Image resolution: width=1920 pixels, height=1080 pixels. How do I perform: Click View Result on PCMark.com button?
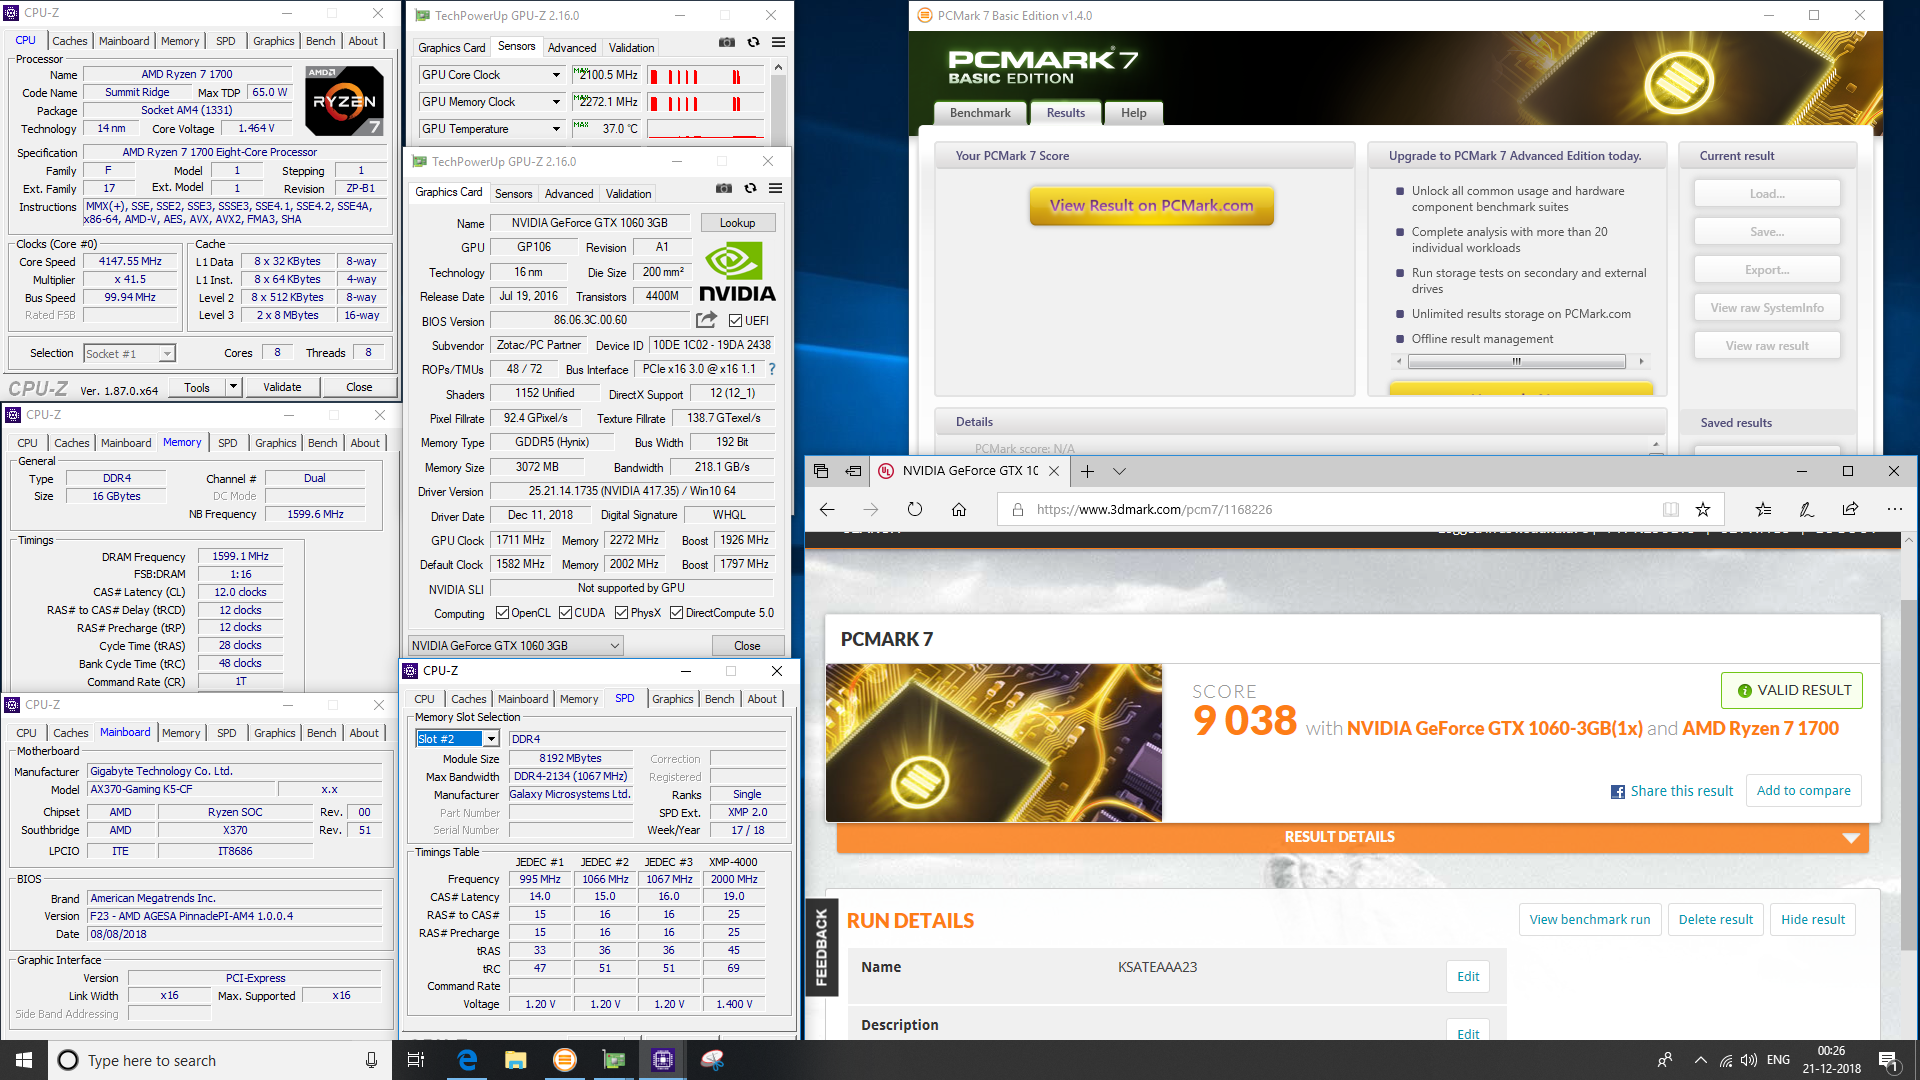pos(1151,206)
